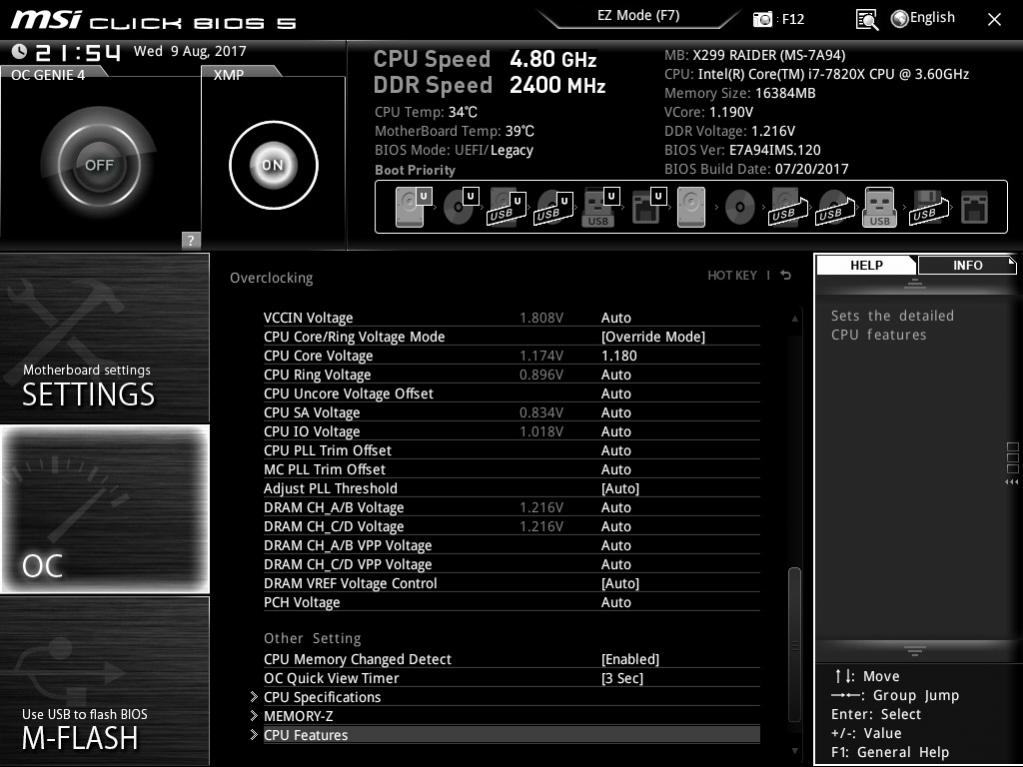Select the OC GENIE 4 tab label

click(48, 74)
